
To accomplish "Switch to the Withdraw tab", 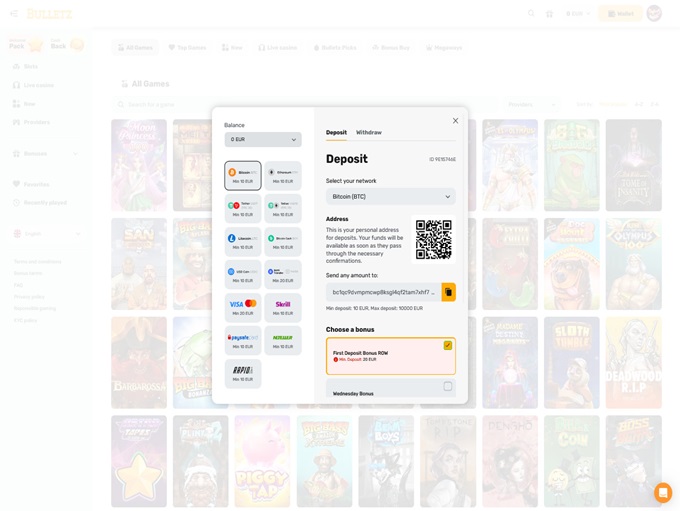I will [x=368, y=132].
